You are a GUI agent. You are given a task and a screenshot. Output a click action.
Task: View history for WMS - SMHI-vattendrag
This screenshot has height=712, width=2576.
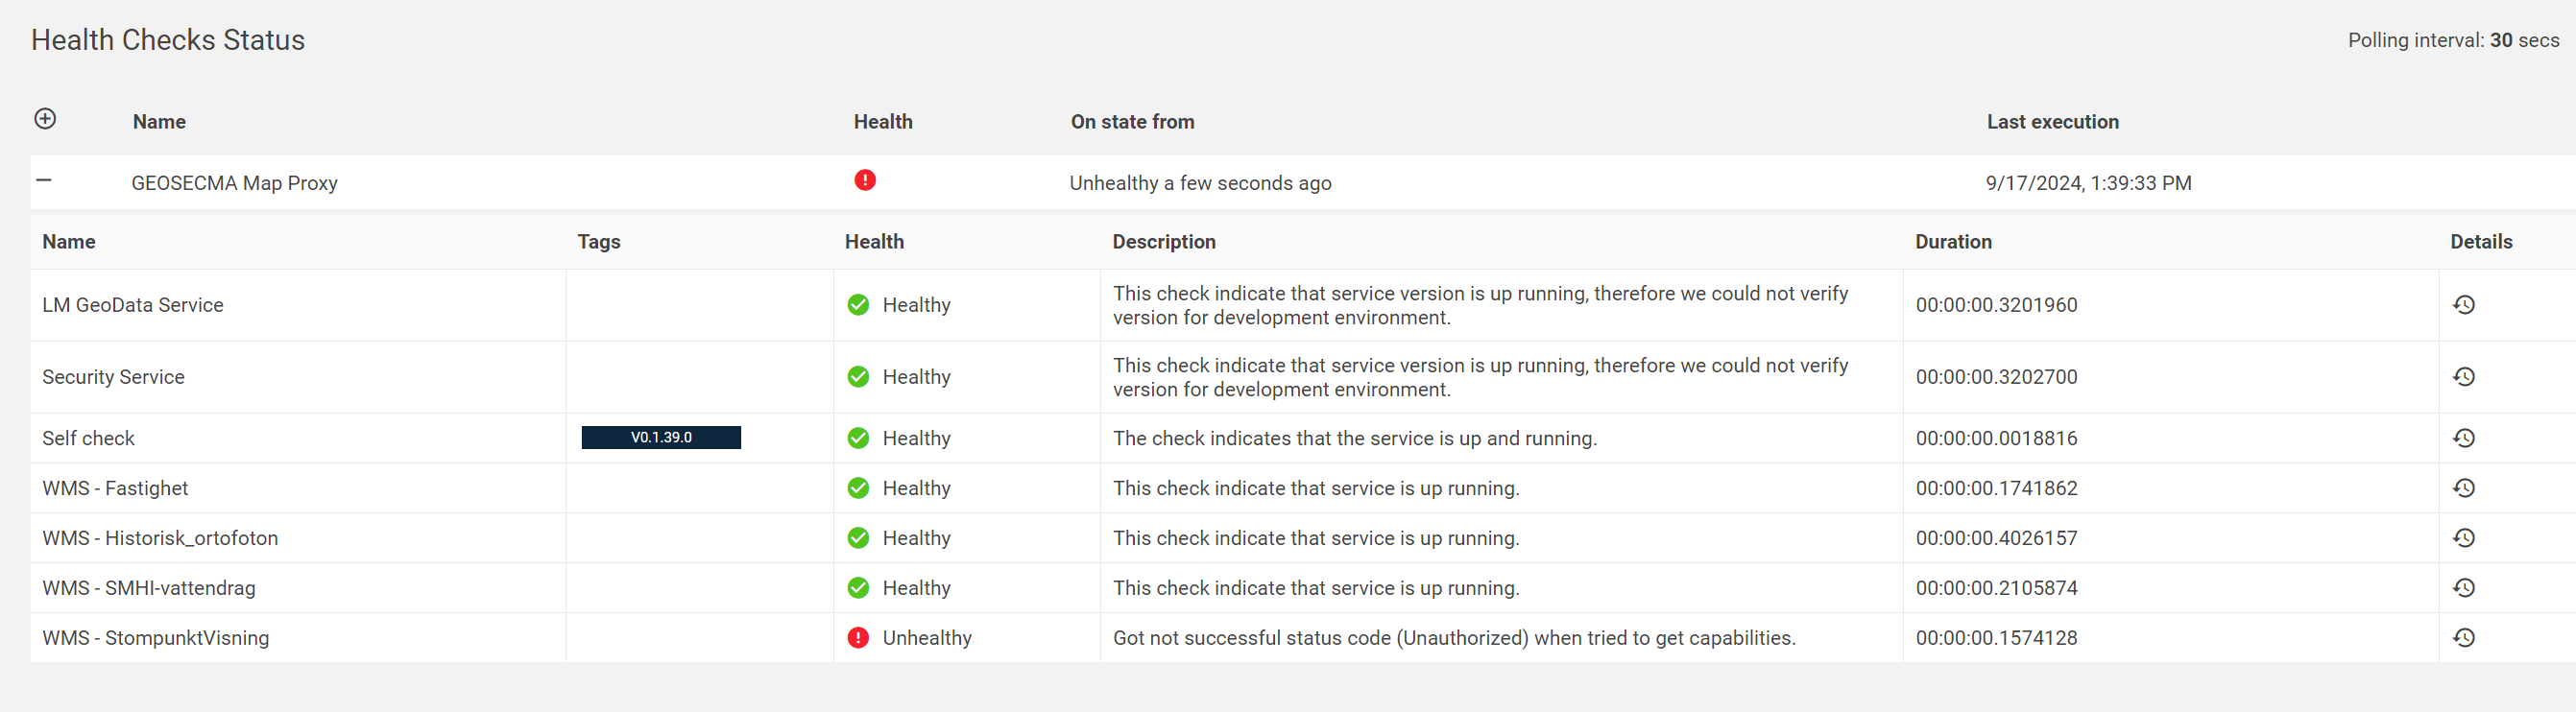coord(2463,588)
